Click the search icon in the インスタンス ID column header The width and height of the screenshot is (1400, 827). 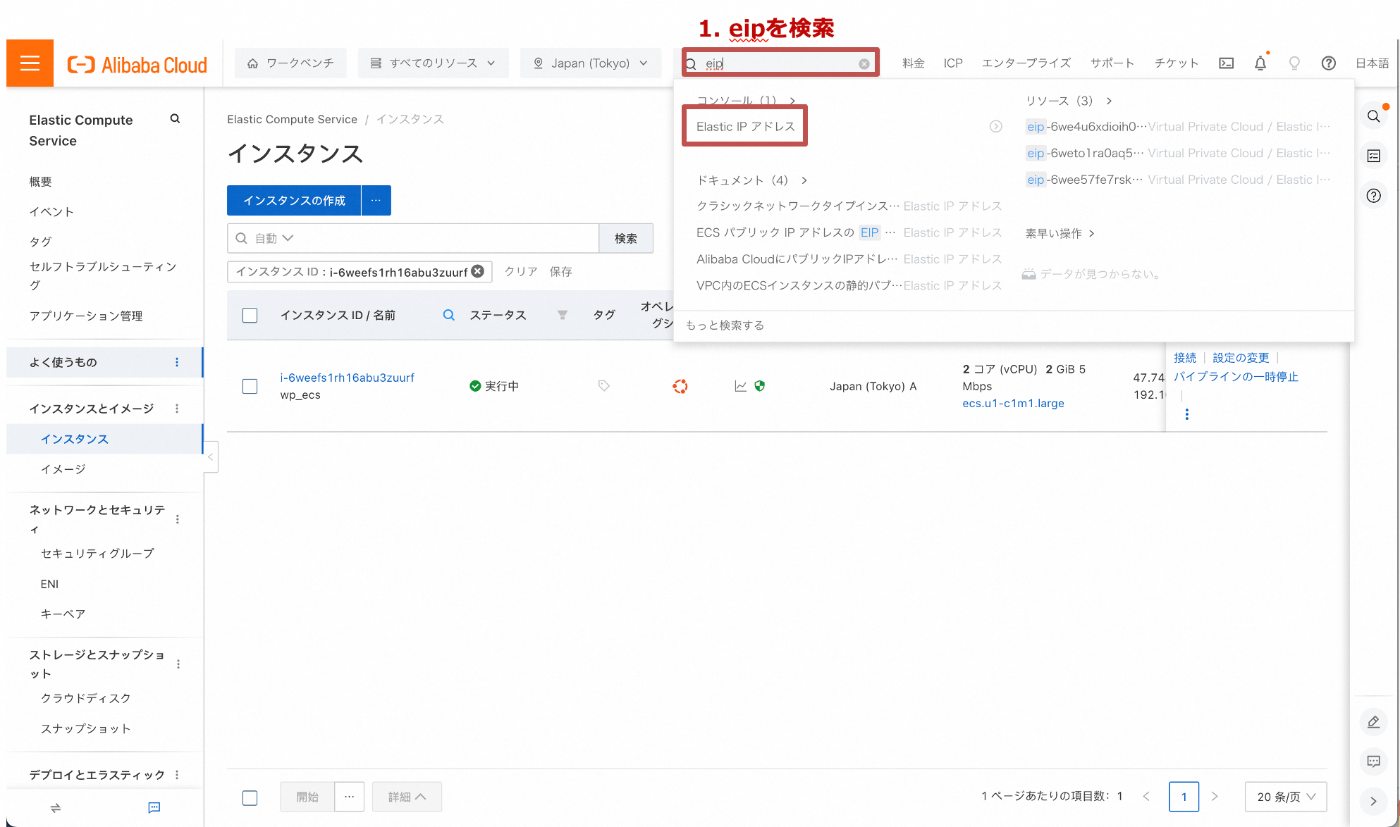point(449,315)
